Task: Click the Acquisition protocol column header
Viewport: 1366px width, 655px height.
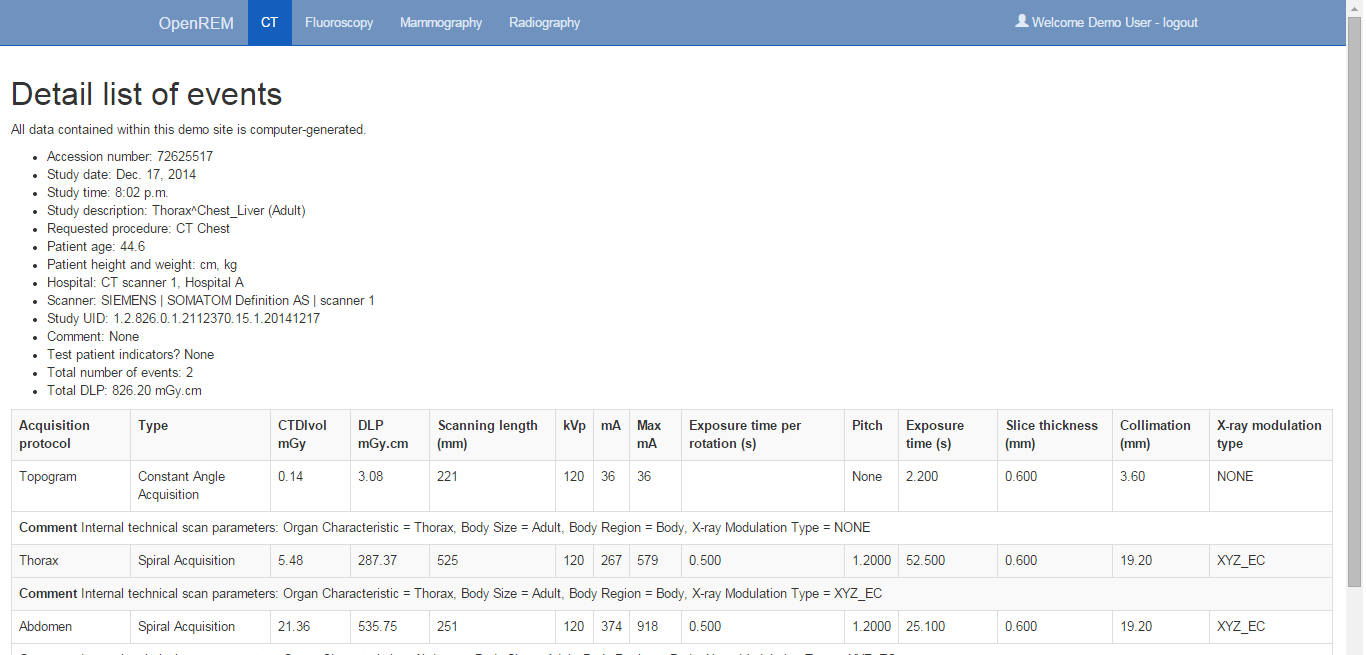Action: (55, 434)
